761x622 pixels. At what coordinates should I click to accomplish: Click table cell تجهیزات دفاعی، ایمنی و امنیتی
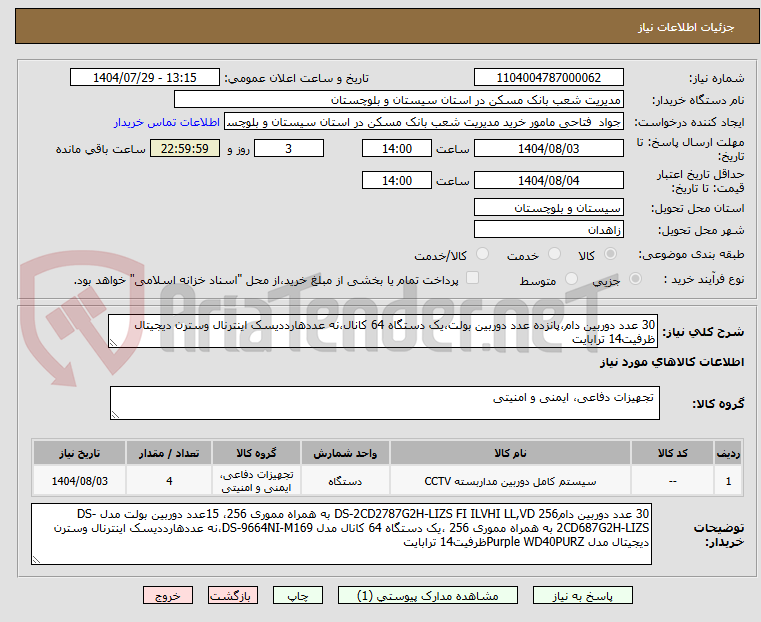click(256, 481)
